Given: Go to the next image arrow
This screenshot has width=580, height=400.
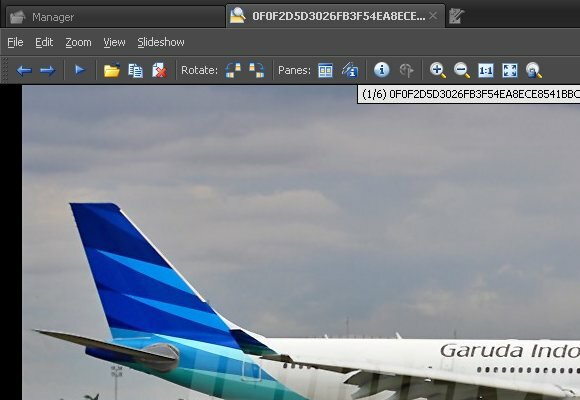Looking at the screenshot, I should coord(47,70).
